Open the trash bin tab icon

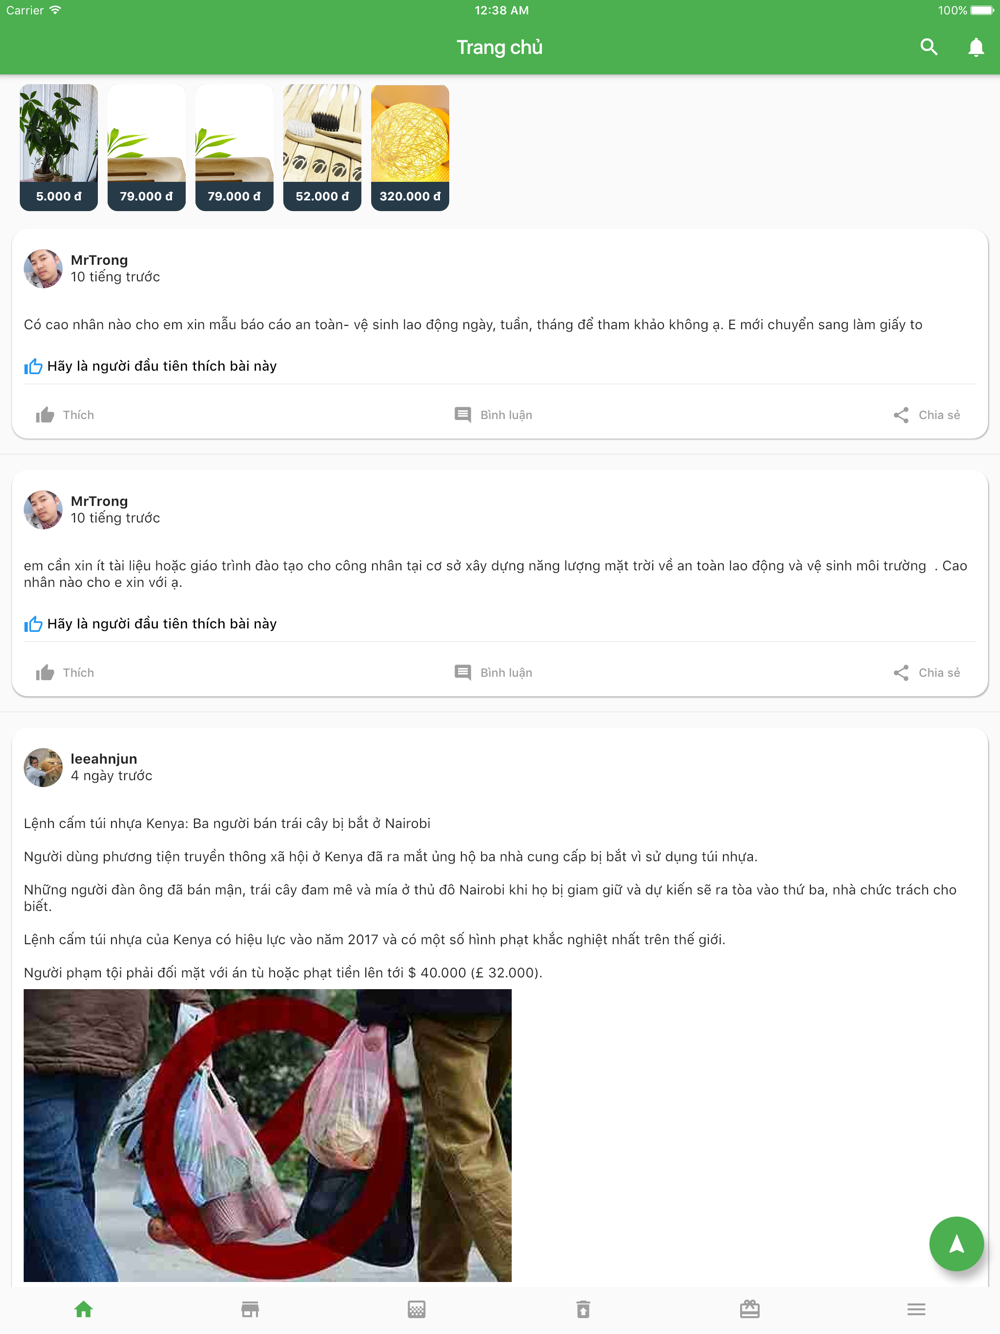pos(583,1309)
